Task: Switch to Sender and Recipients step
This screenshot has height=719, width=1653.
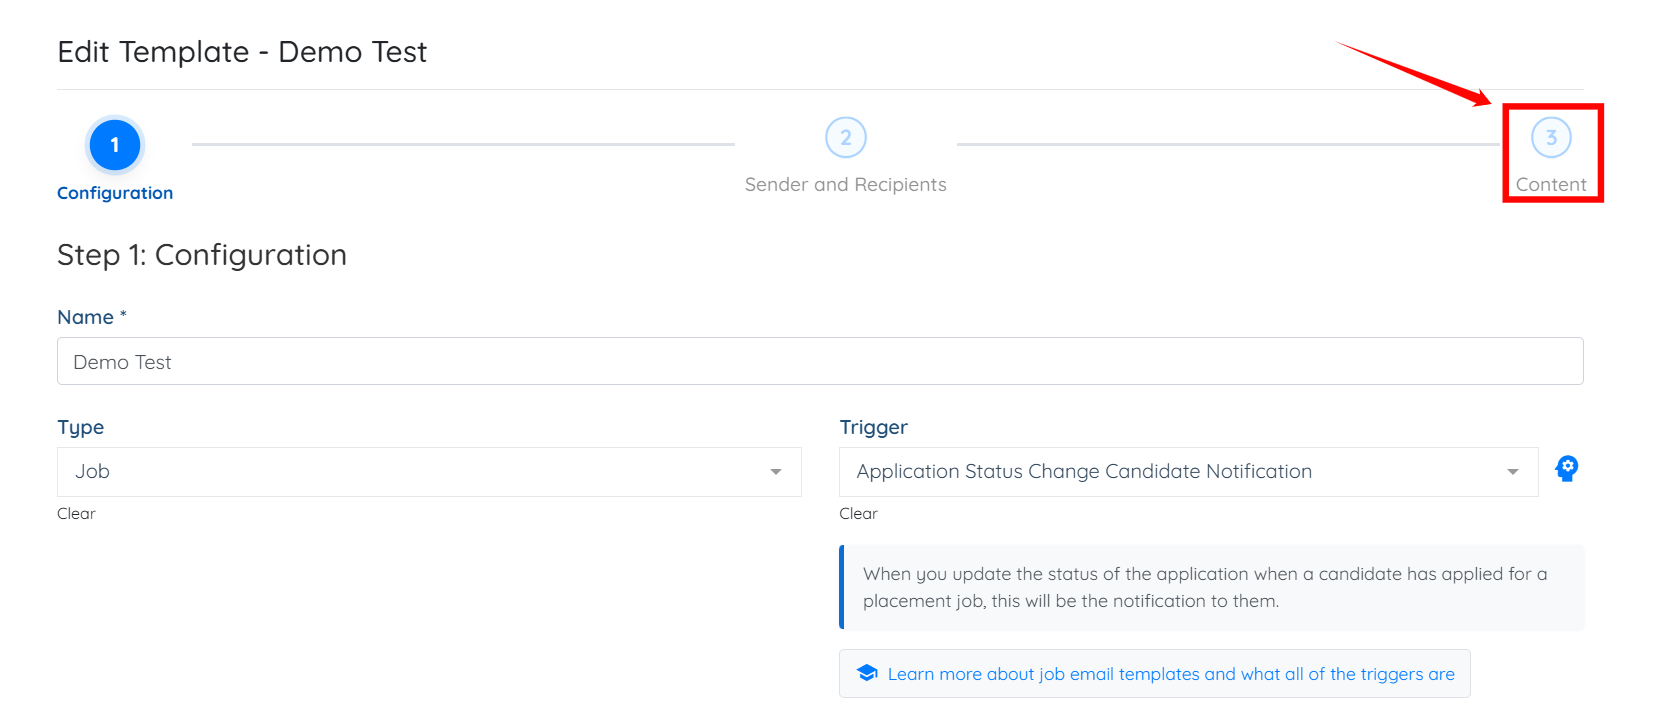Action: (845, 185)
